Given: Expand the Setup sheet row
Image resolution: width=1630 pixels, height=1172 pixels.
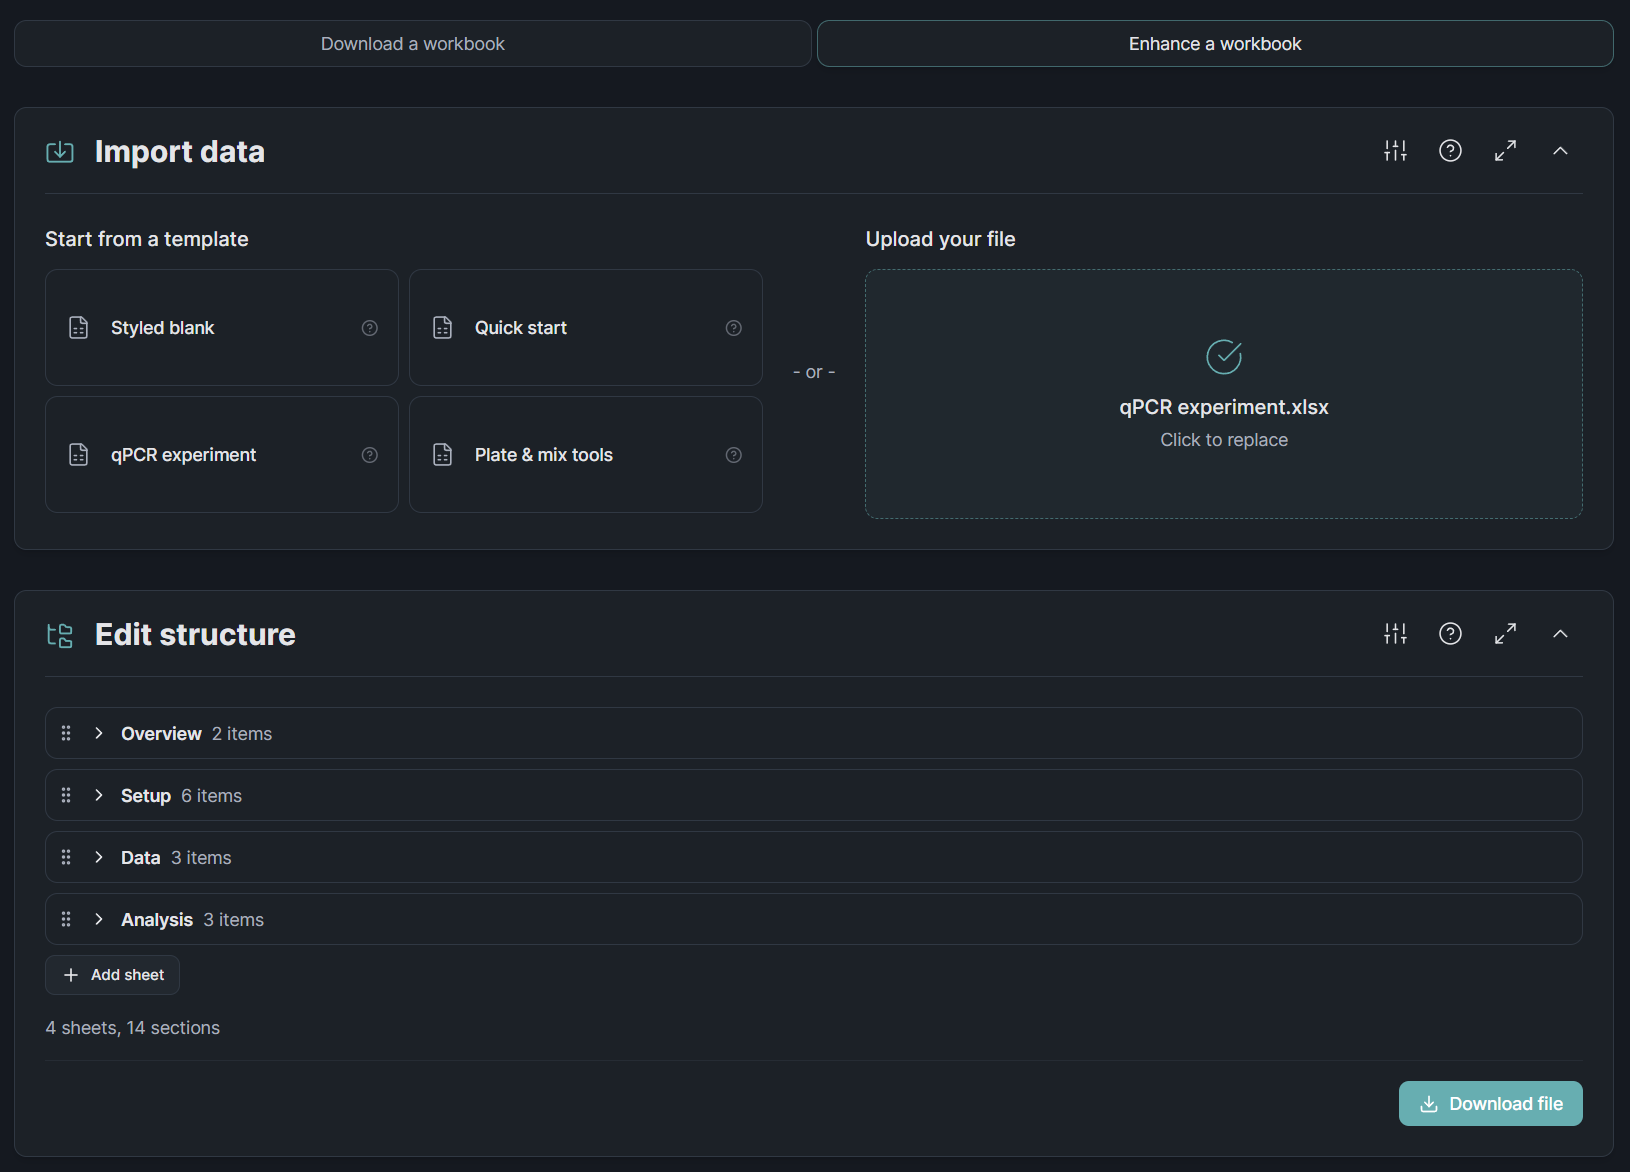Looking at the screenshot, I should pos(99,795).
